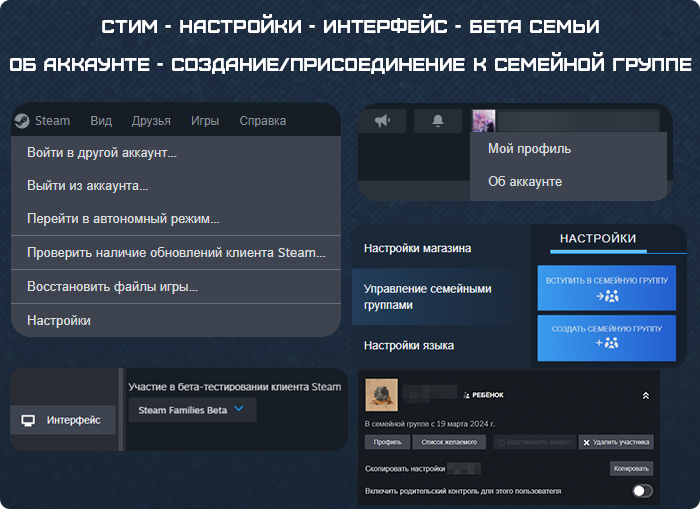Open the announcements megaphone icon
This screenshot has width=700, height=509.
pyautogui.click(x=383, y=121)
